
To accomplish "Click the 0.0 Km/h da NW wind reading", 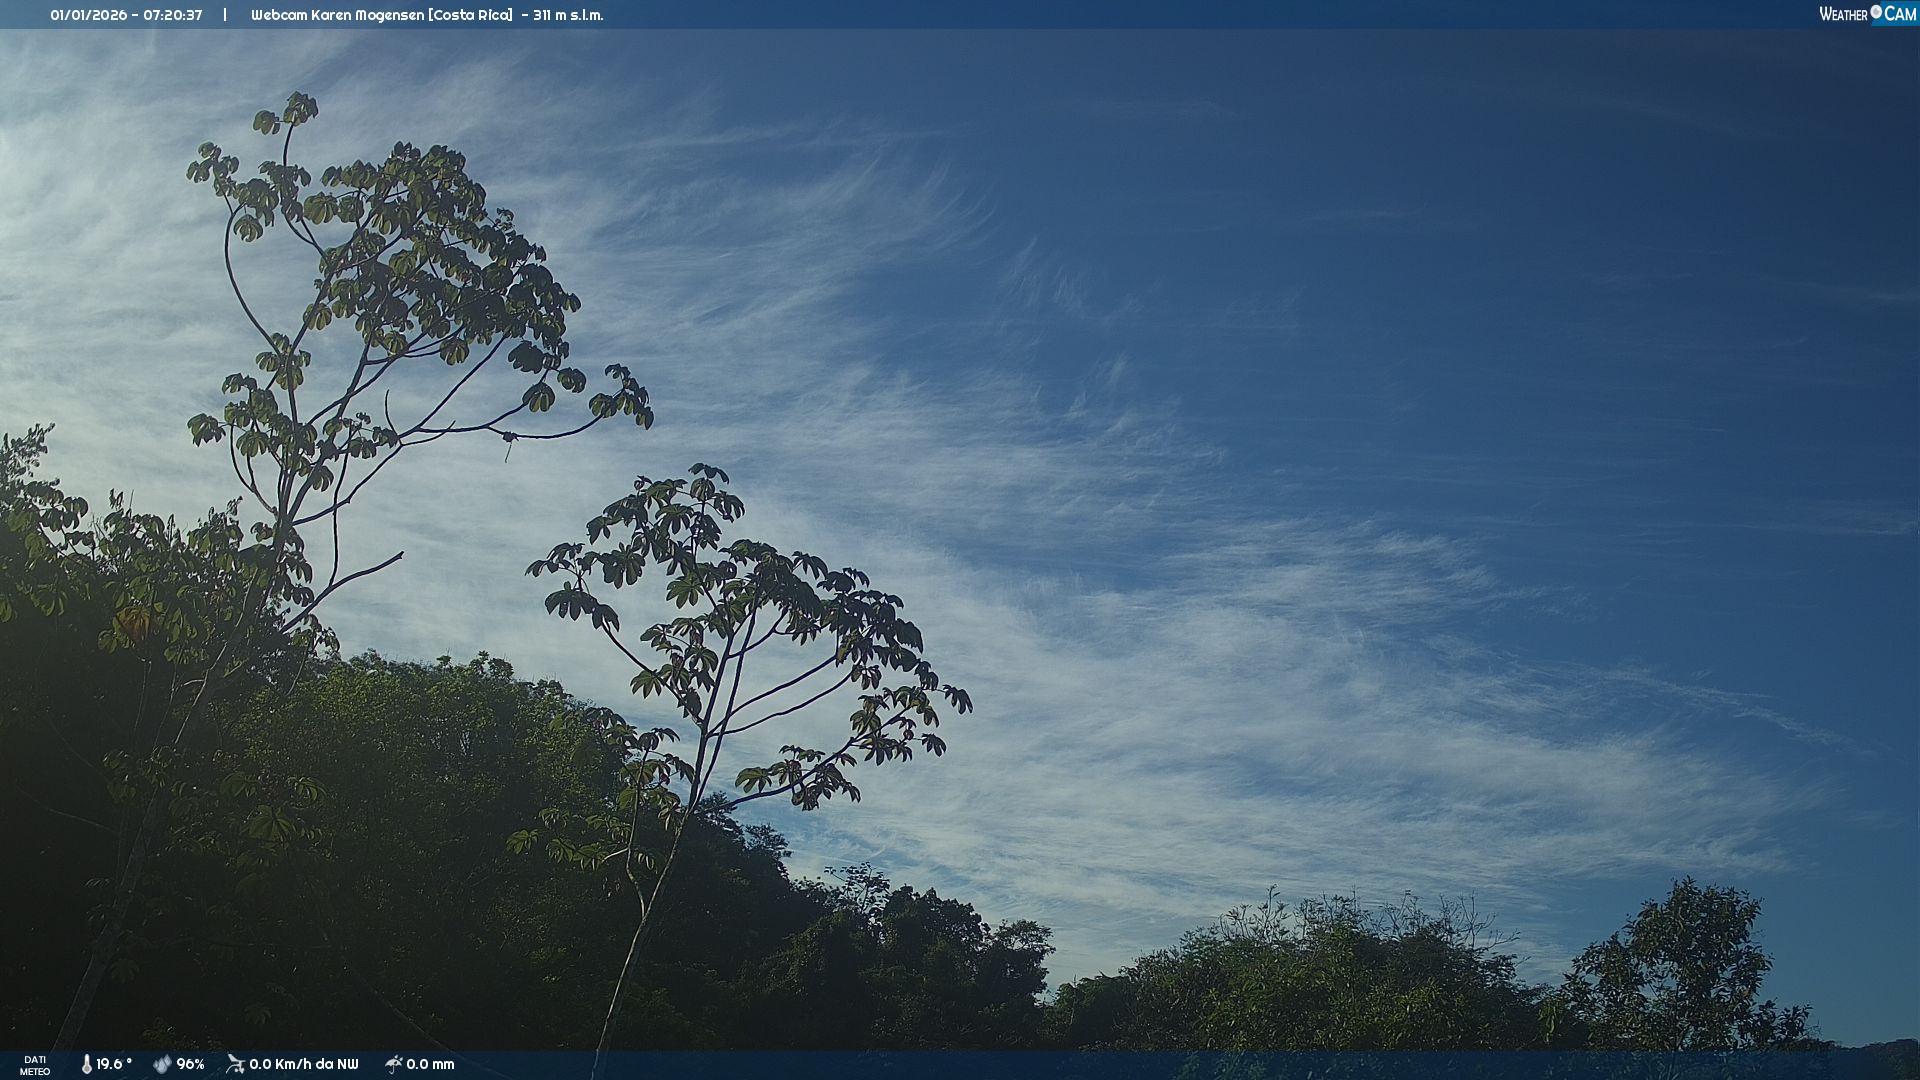I will coord(303,1064).
